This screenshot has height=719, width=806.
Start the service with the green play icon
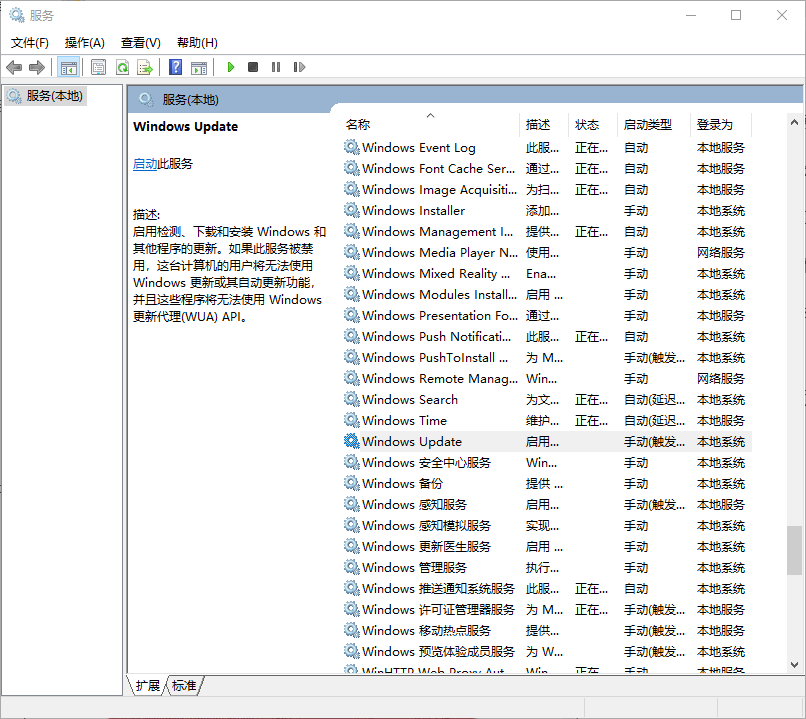tap(231, 67)
